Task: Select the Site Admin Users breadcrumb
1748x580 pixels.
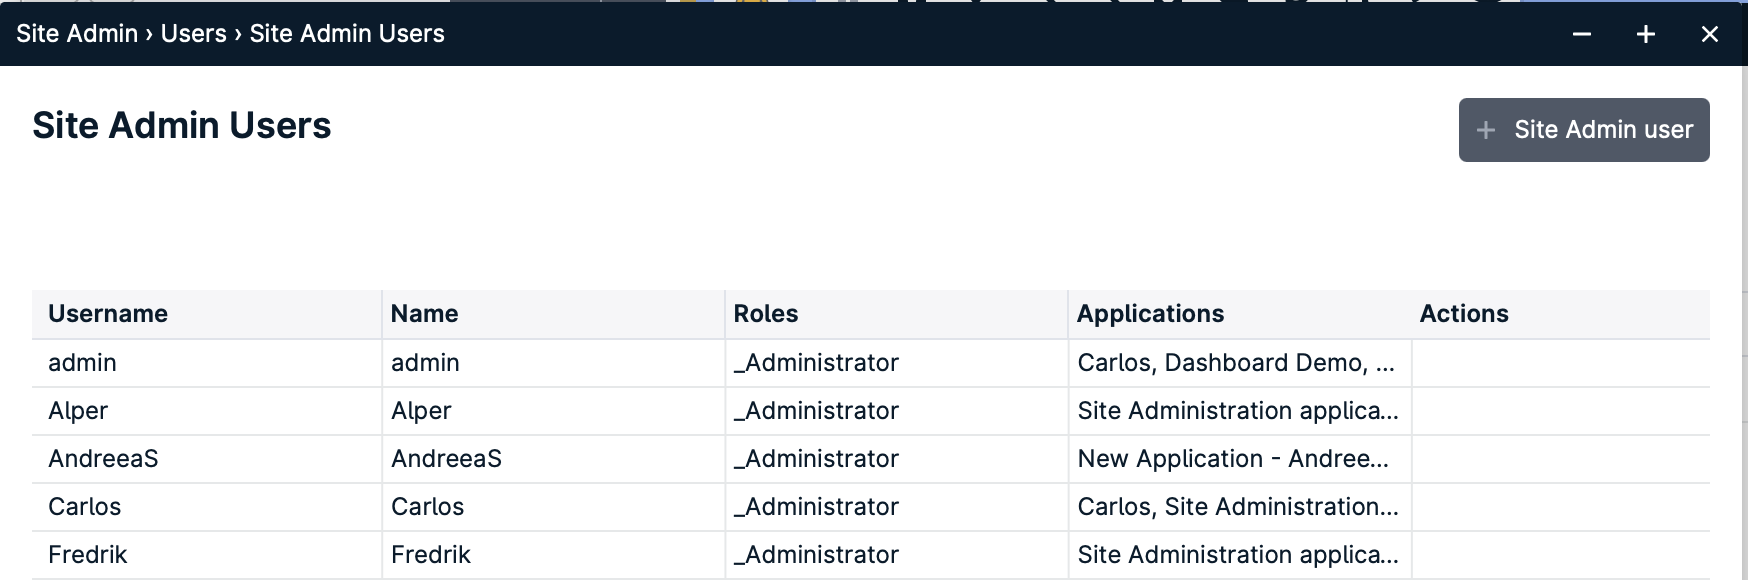Action: pyautogui.click(x=347, y=33)
